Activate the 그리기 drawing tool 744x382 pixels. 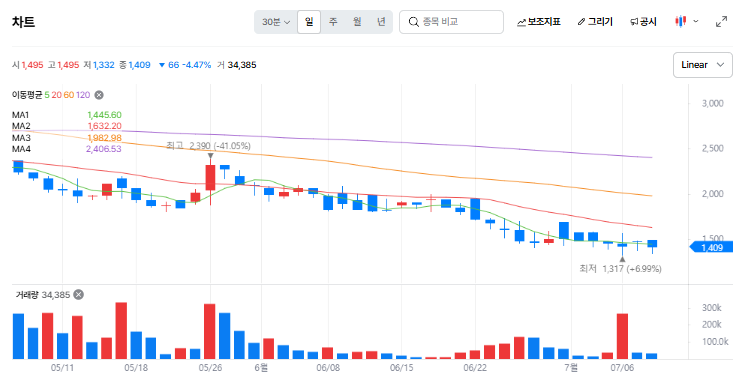tap(595, 22)
